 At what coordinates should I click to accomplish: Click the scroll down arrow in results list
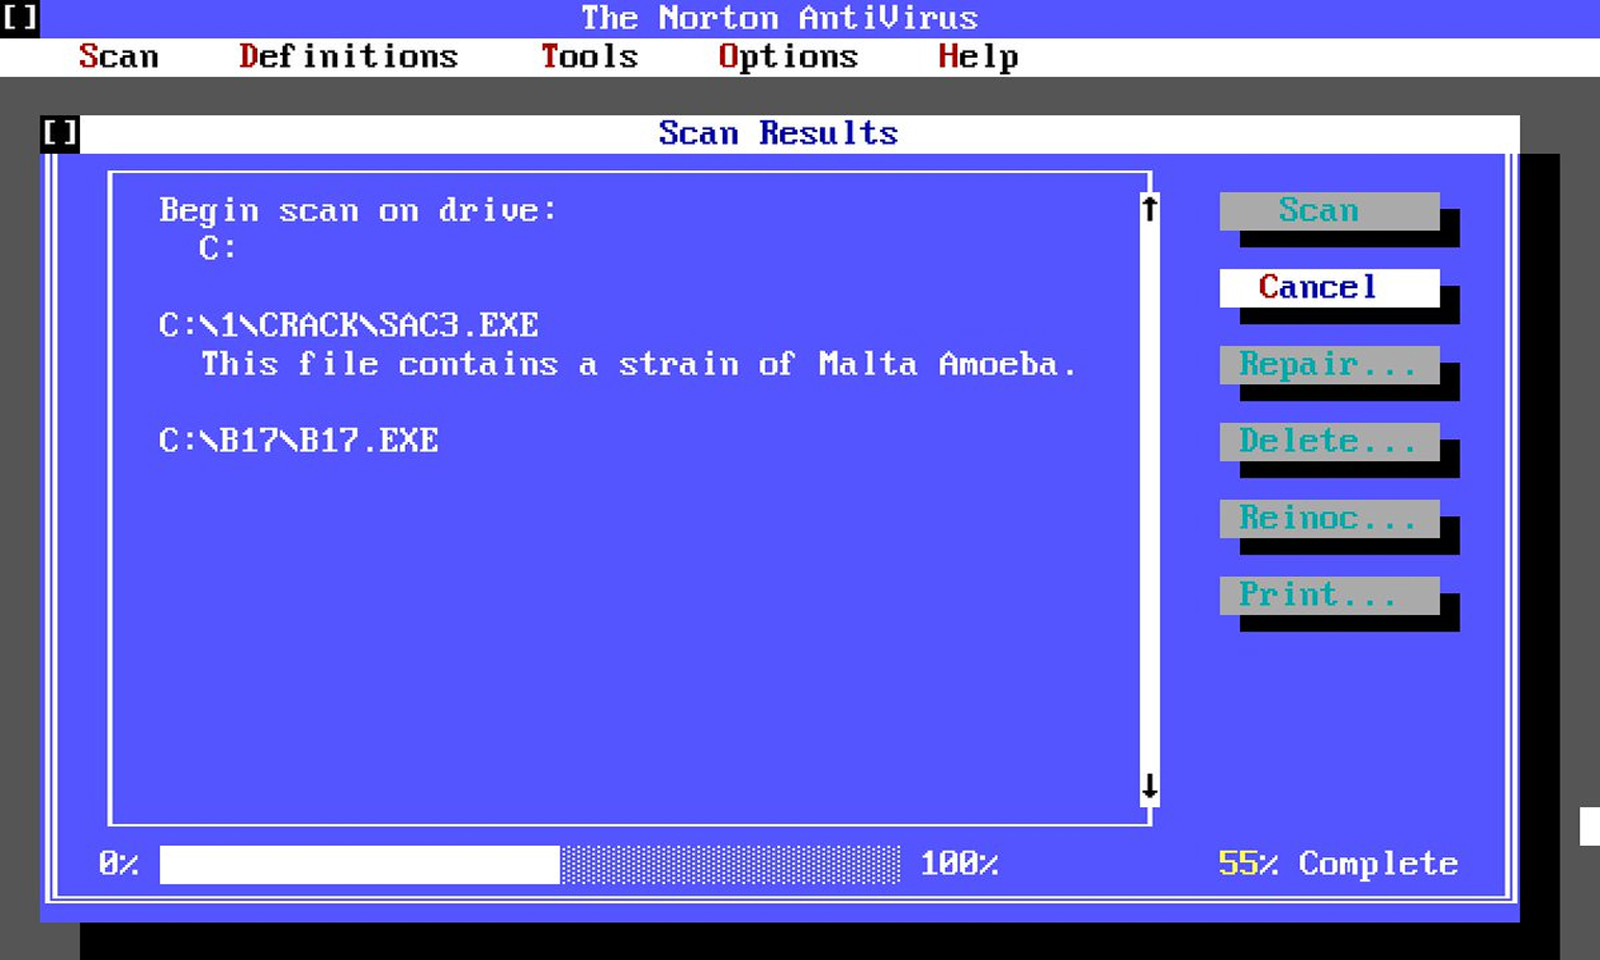point(1149,787)
